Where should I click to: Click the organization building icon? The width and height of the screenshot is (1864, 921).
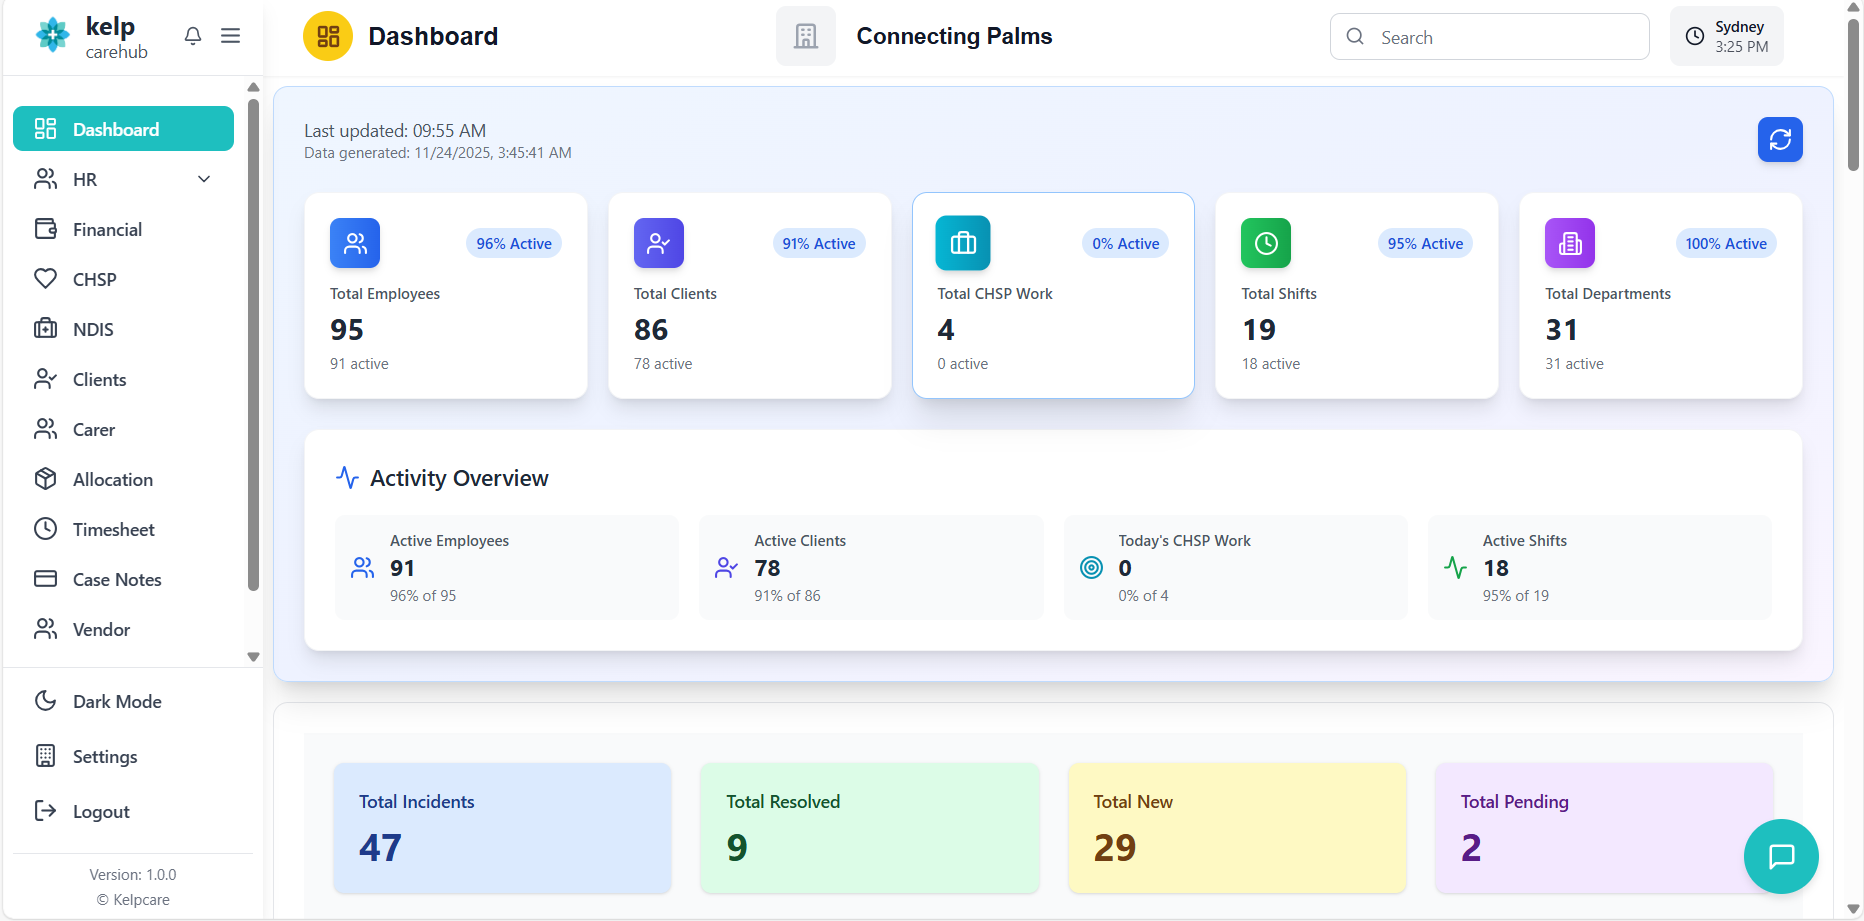click(805, 37)
